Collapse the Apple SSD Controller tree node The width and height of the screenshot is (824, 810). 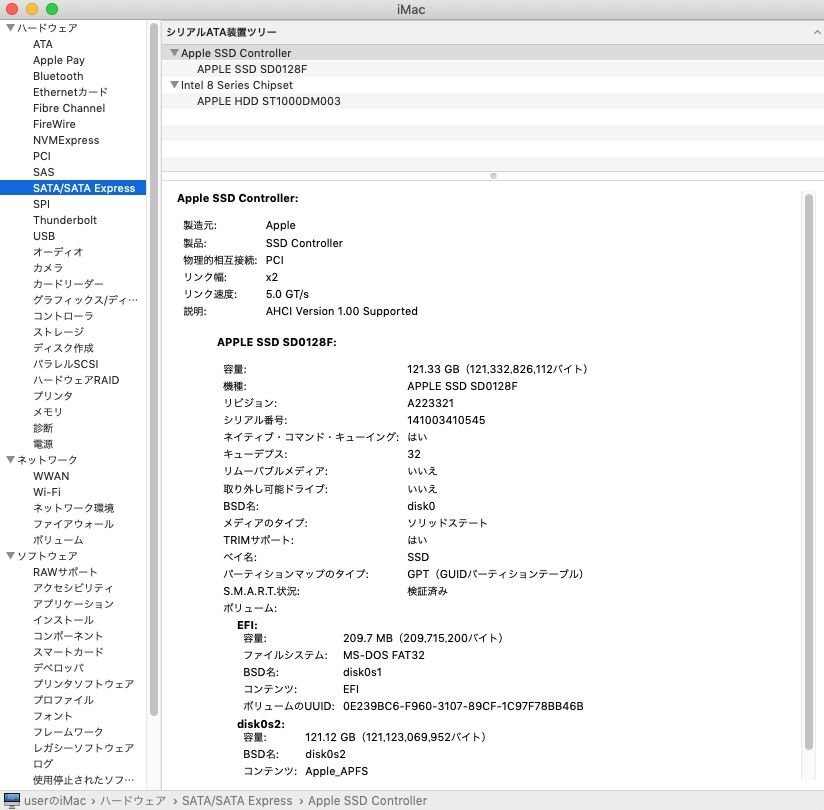[174, 53]
